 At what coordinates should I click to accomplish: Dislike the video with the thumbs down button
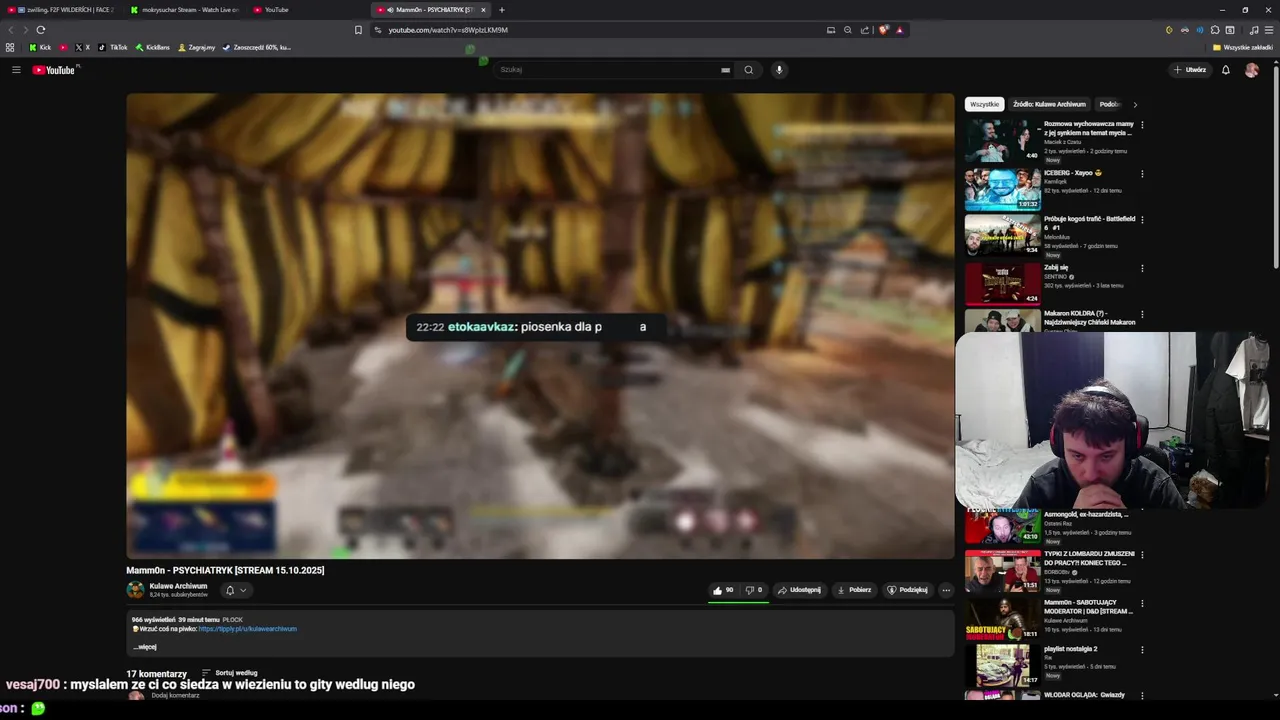coord(754,590)
